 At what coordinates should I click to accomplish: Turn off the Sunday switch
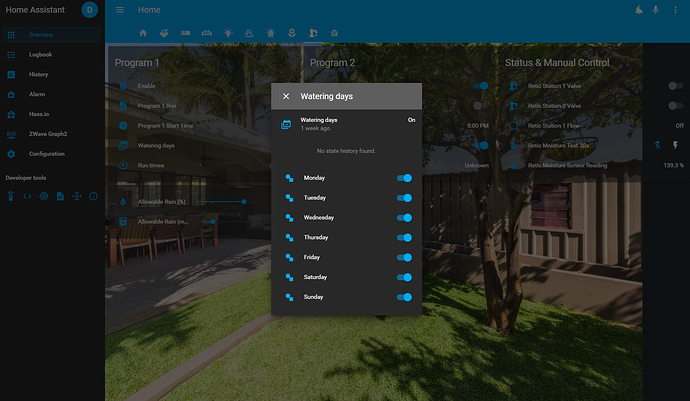point(404,297)
